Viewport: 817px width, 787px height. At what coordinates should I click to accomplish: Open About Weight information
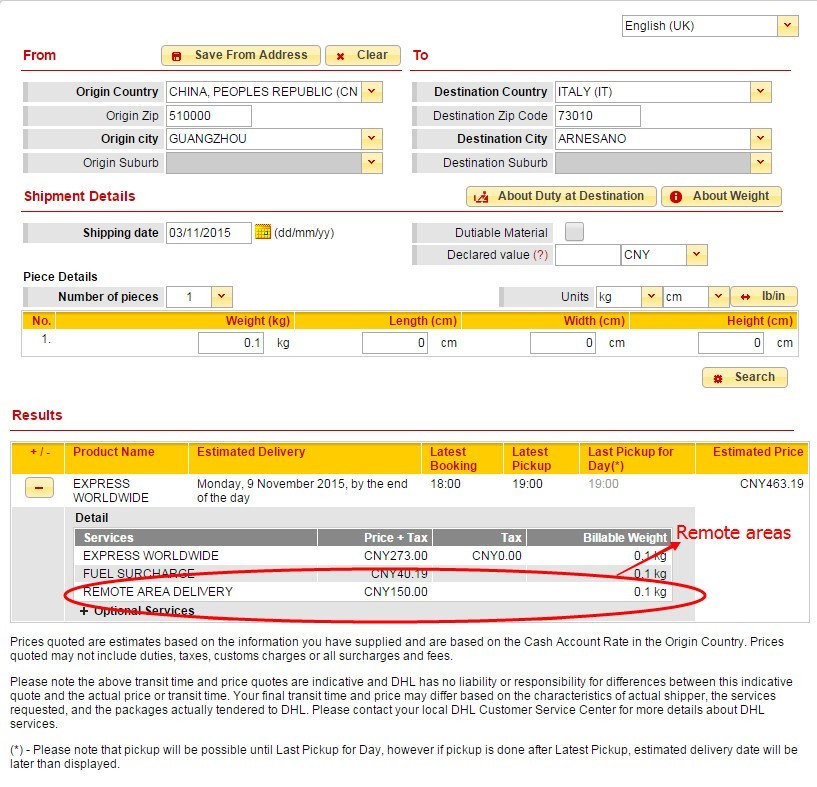721,196
